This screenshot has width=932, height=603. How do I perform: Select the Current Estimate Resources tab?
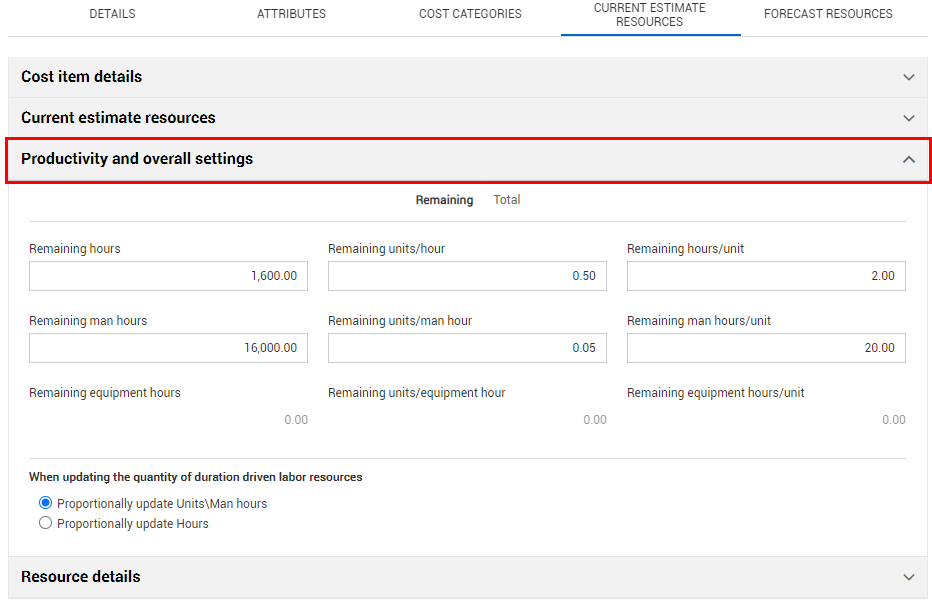(x=649, y=15)
